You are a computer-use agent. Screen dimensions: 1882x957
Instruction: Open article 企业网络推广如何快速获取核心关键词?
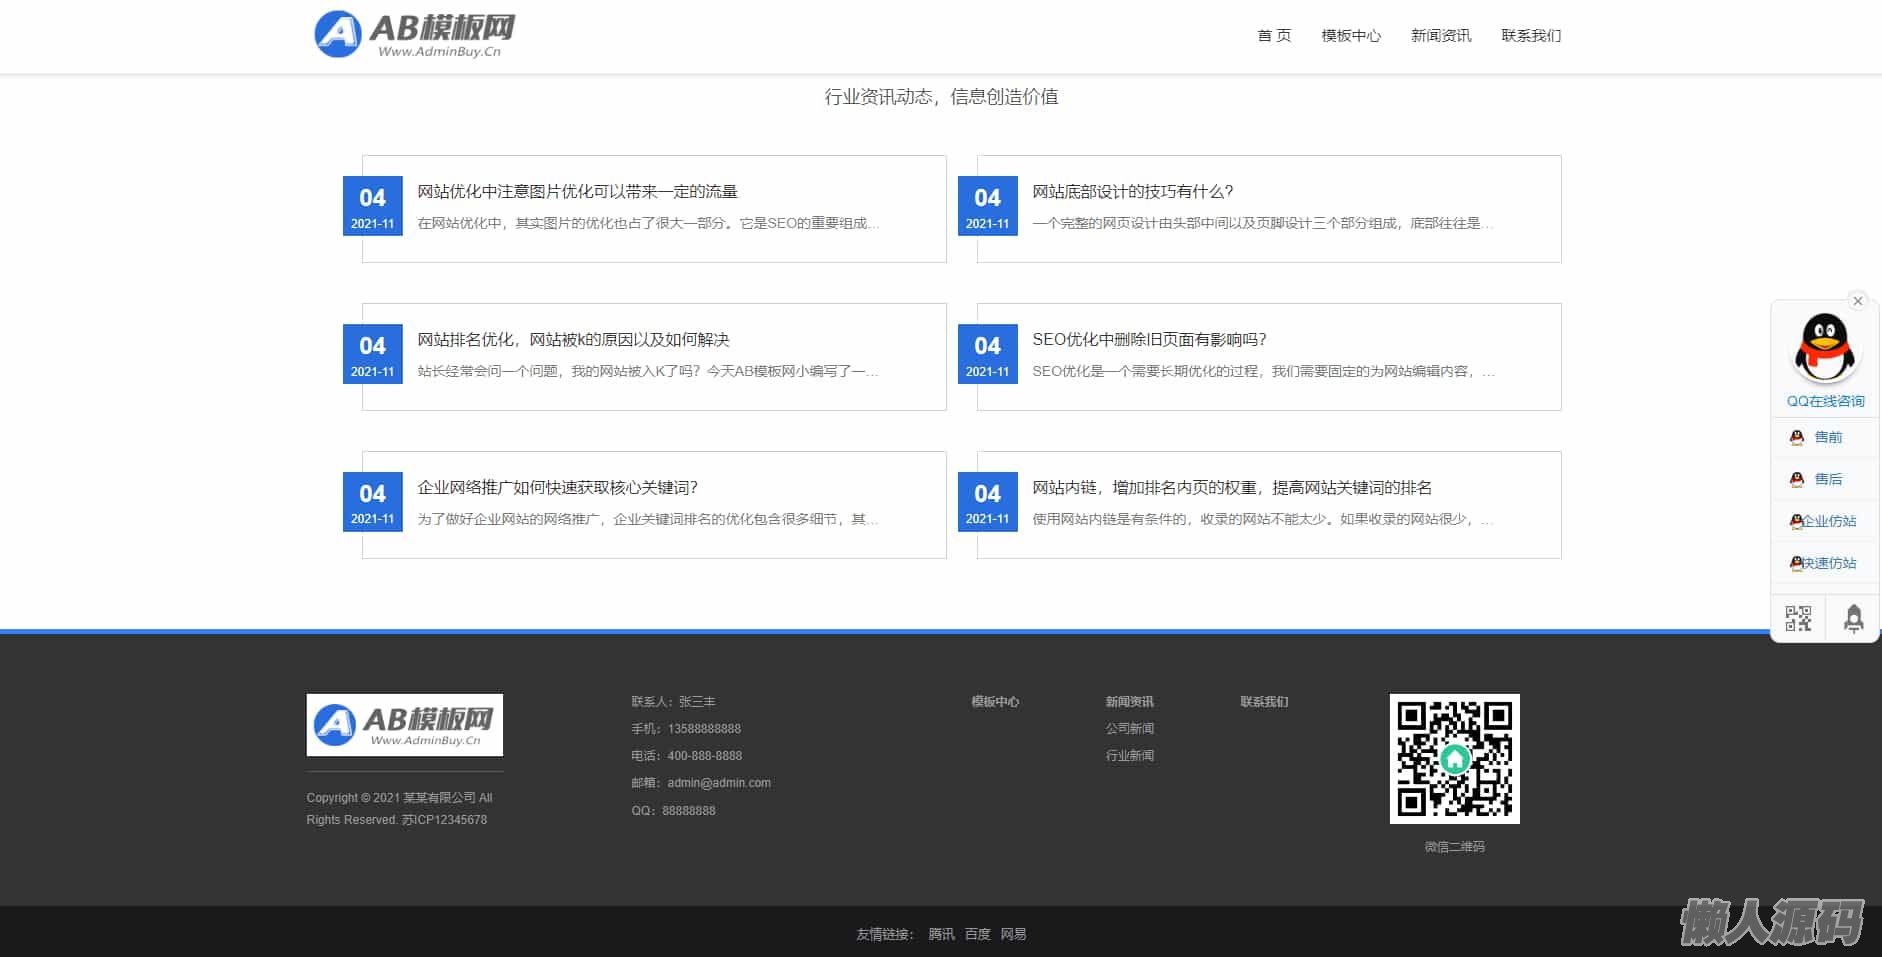tap(557, 487)
